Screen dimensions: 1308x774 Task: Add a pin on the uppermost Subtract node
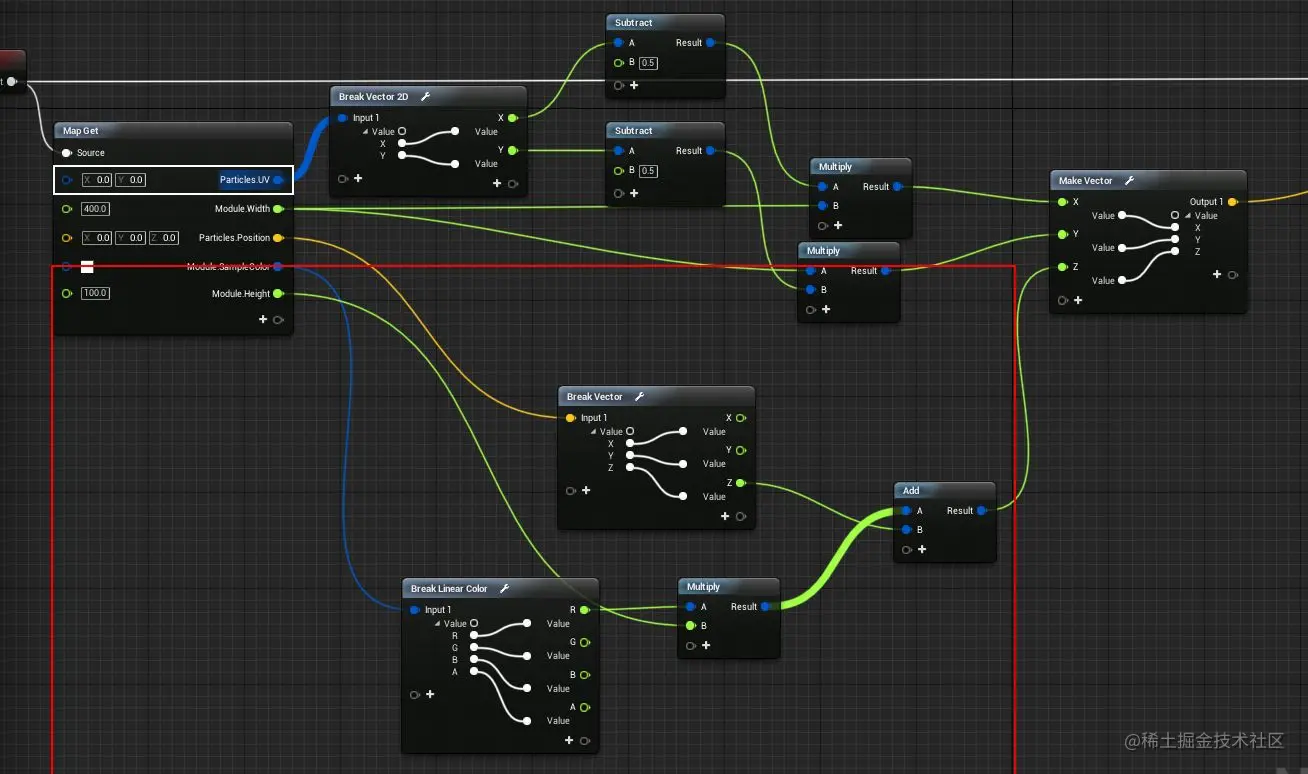click(634, 86)
